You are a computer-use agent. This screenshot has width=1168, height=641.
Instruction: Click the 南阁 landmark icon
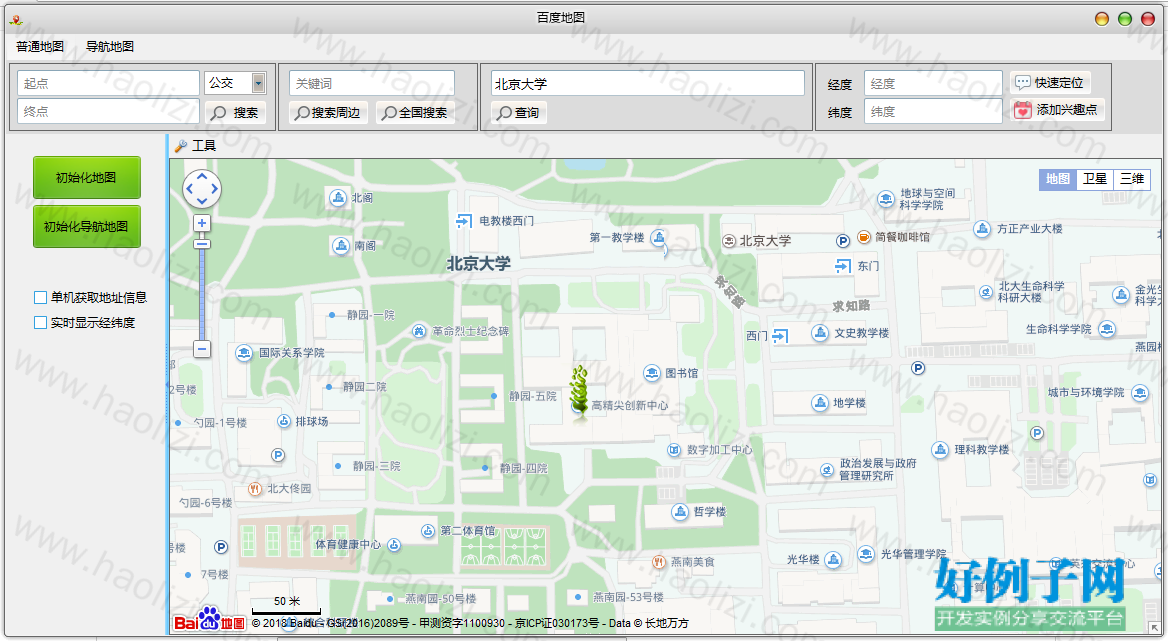click(340, 246)
